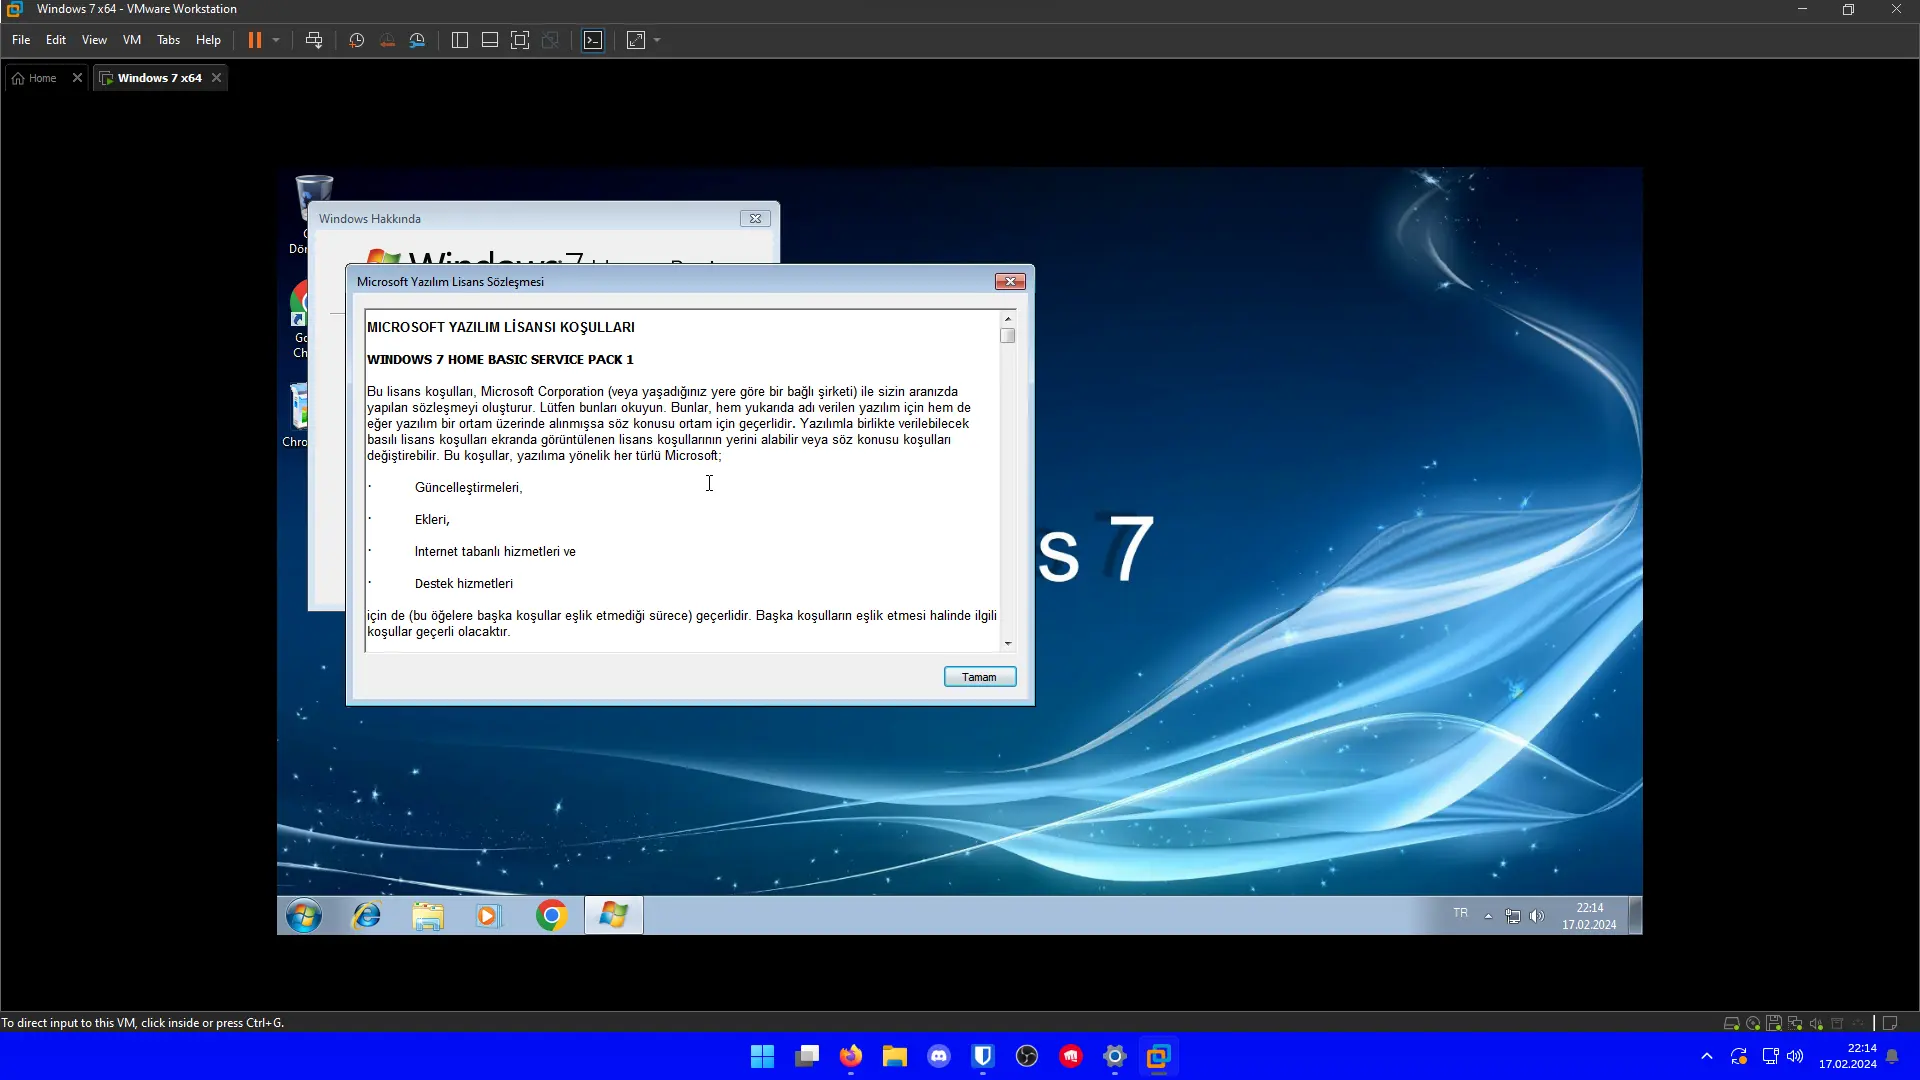This screenshot has height=1080, width=1920.
Task: Open the File menu
Action: [x=21, y=40]
